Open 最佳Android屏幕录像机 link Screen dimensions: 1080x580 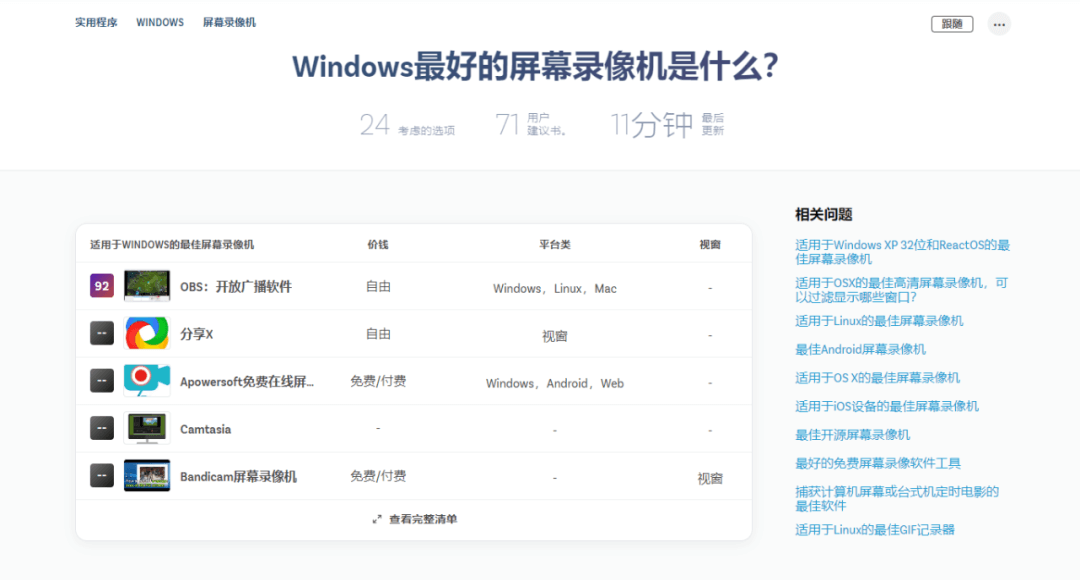[x=860, y=349]
